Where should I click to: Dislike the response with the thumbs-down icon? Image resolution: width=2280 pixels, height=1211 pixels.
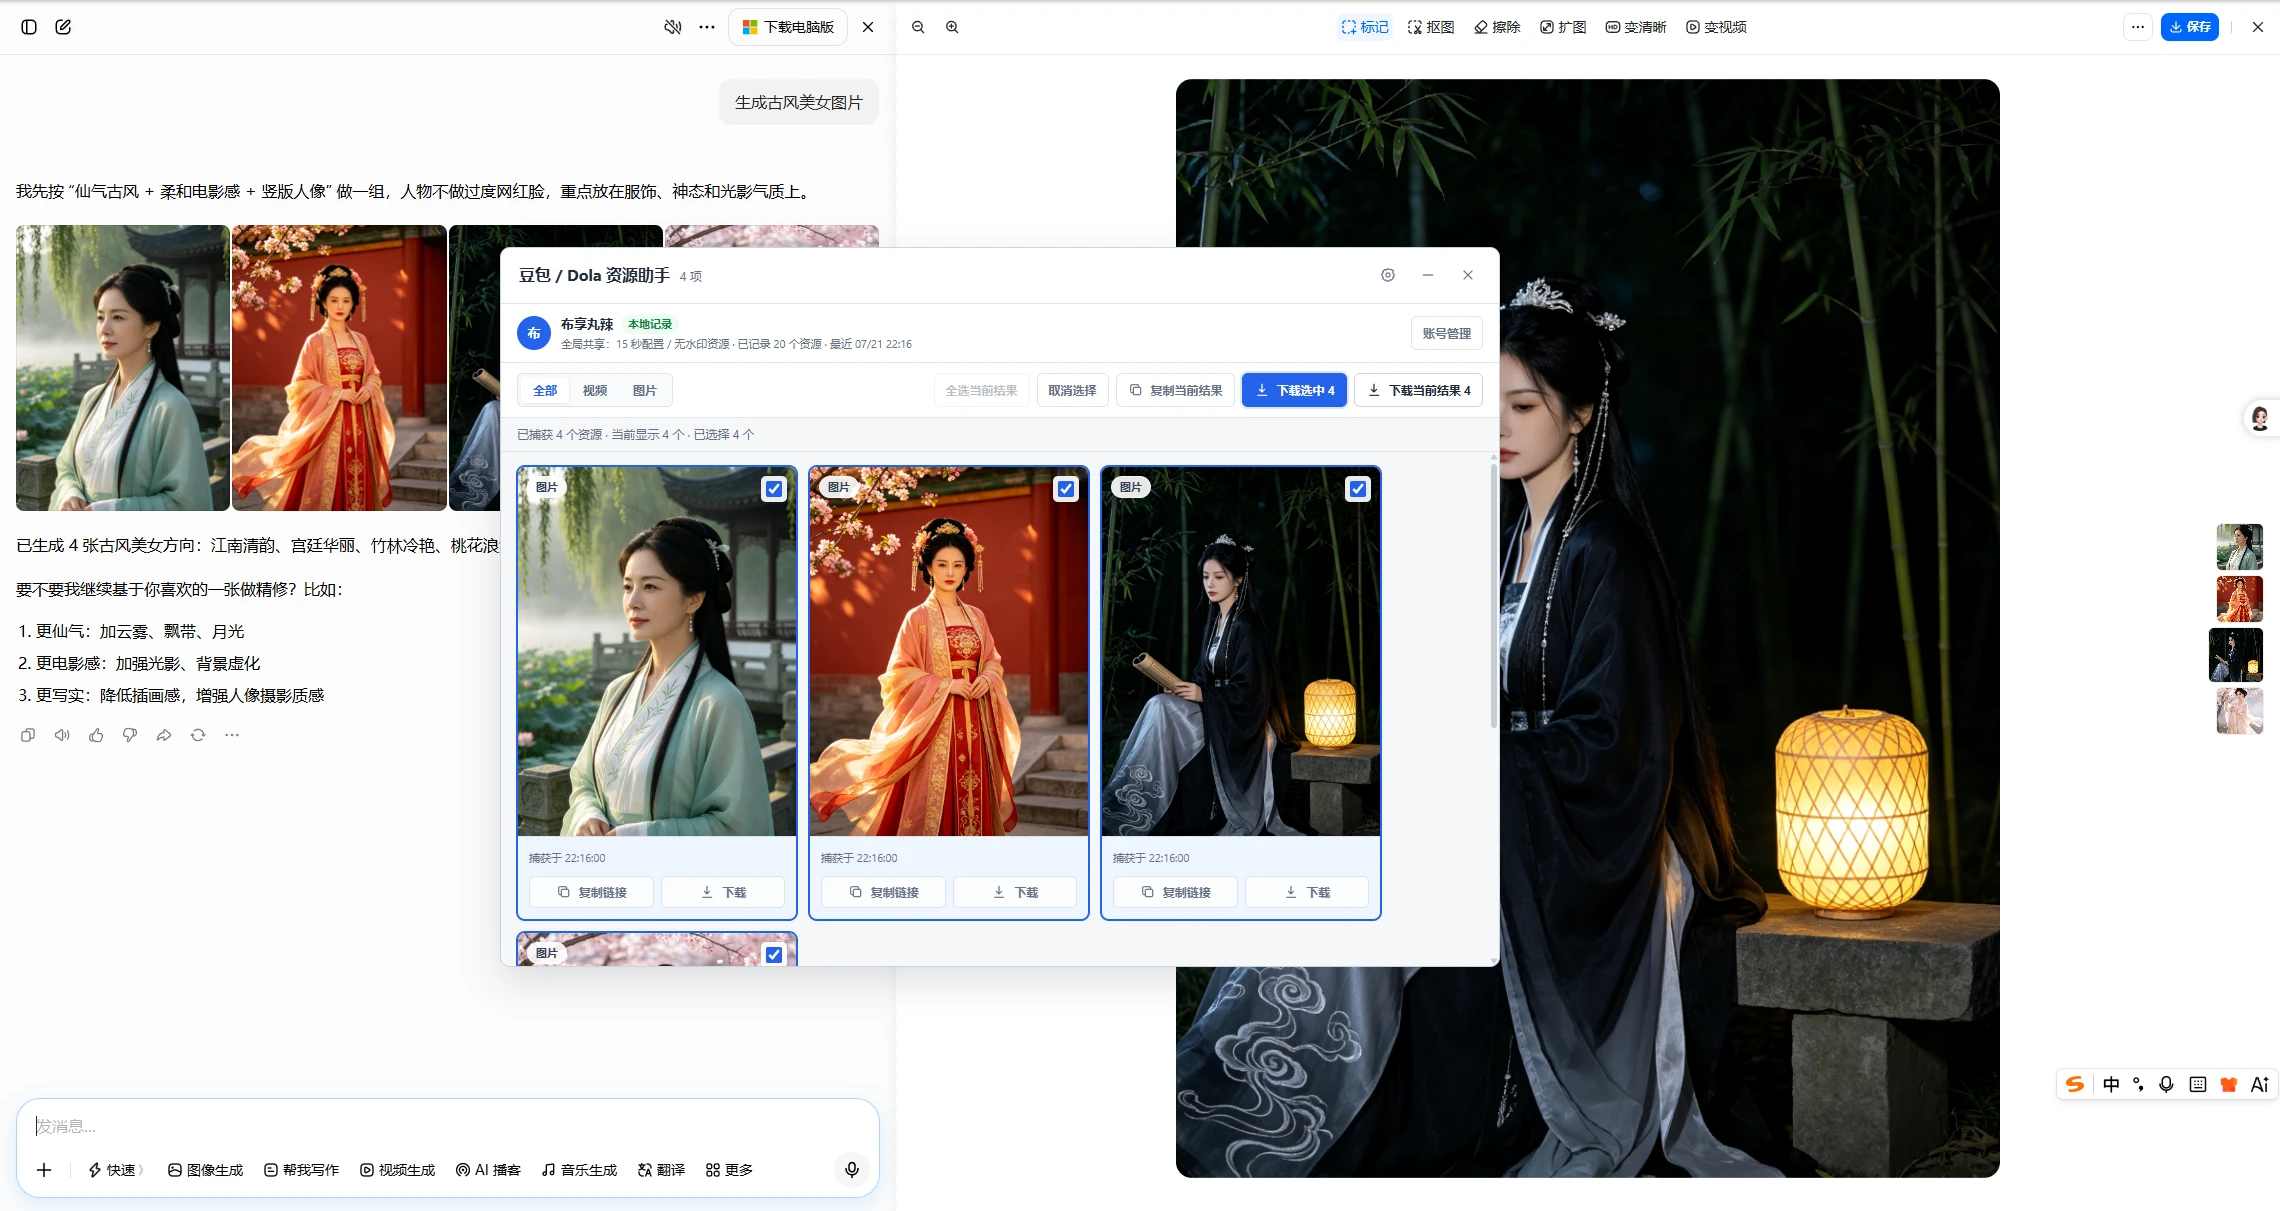pyautogui.click(x=130, y=735)
